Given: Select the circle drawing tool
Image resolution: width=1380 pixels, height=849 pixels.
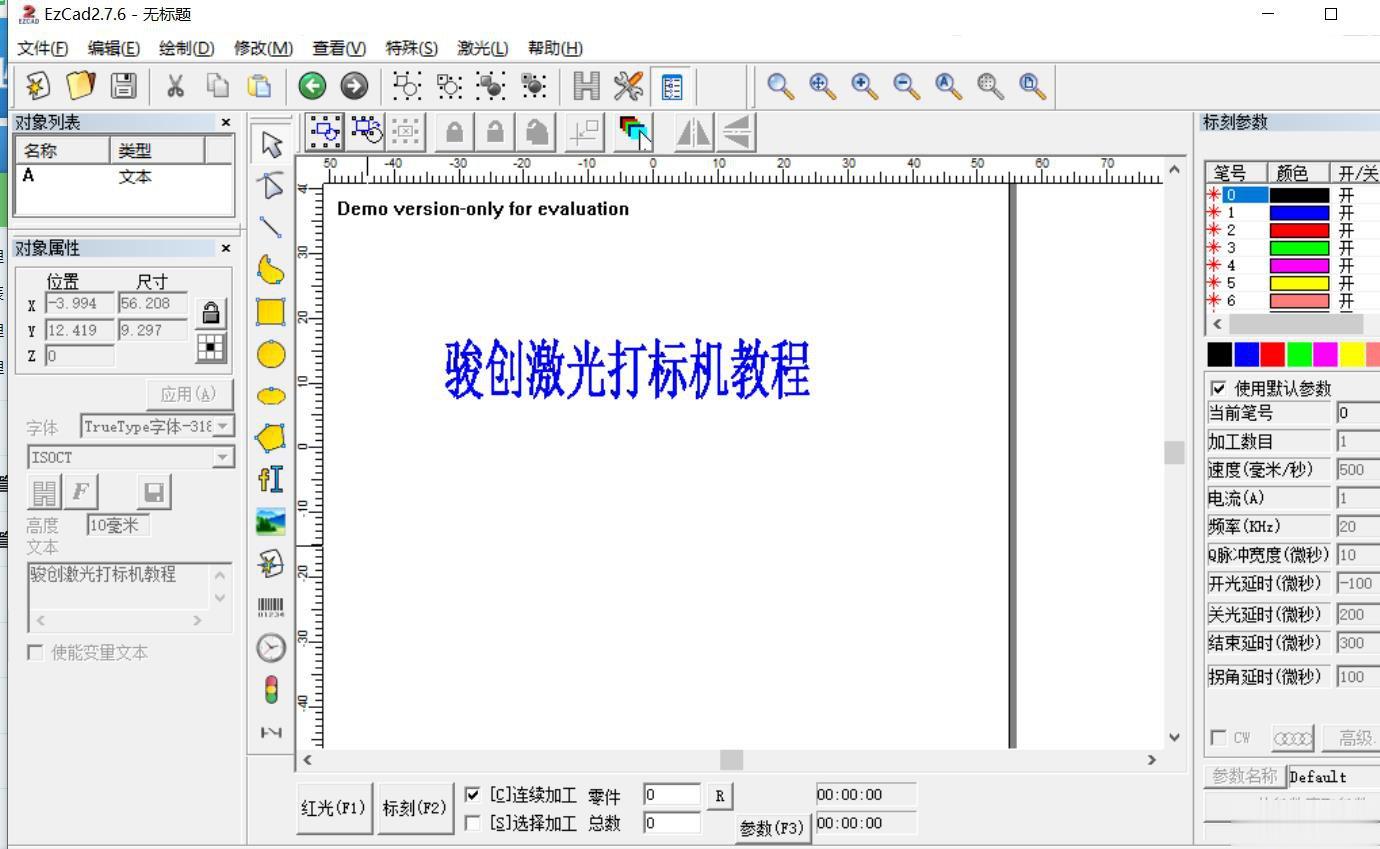Looking at the screenshot, I should point(271,354).
